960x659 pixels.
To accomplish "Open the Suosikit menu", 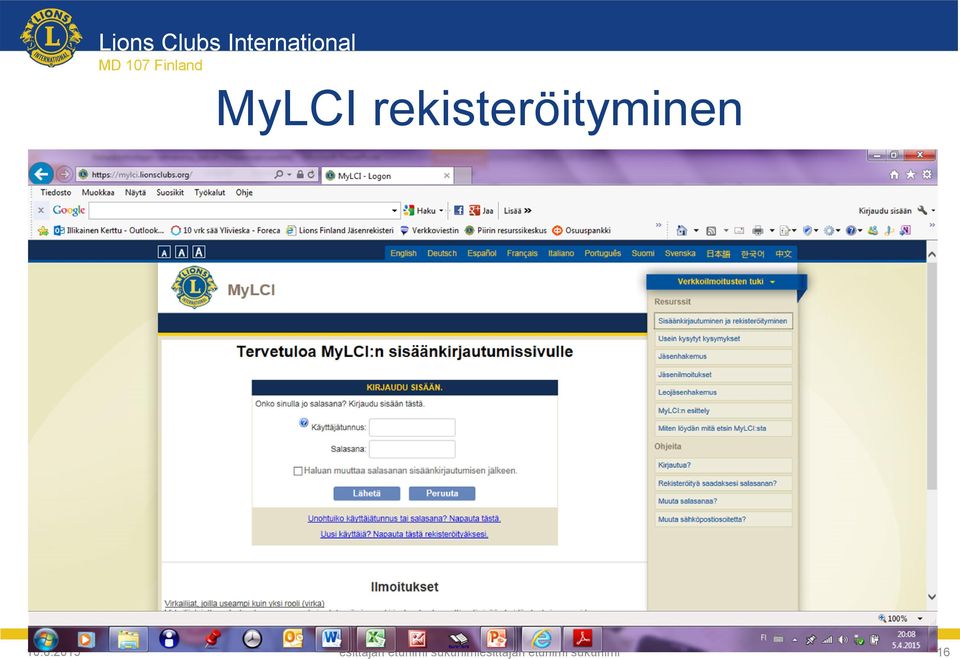I will coord(170,192).
